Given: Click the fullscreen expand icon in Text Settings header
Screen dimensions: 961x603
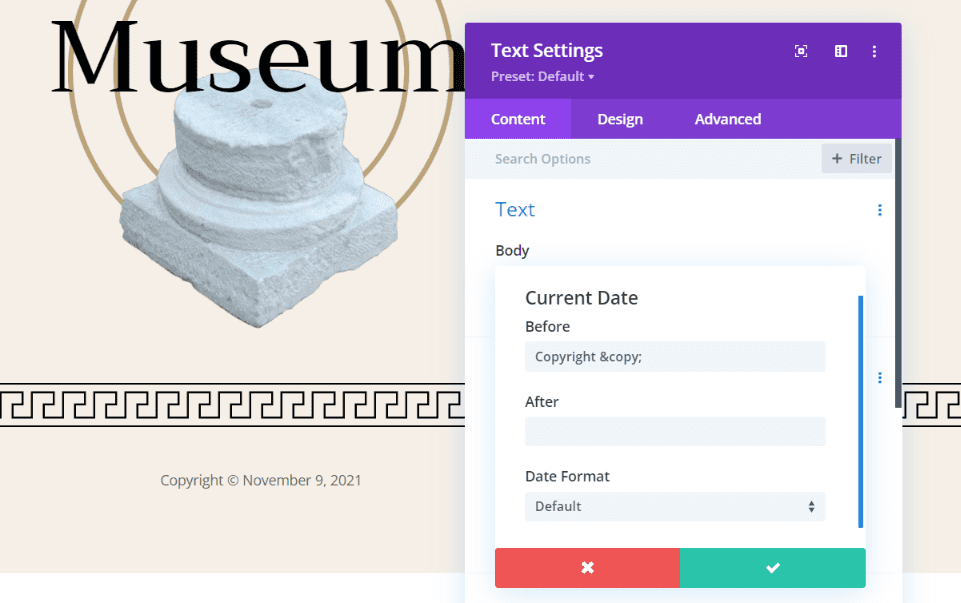Looking at the screenshot, I should coord(801,51).
